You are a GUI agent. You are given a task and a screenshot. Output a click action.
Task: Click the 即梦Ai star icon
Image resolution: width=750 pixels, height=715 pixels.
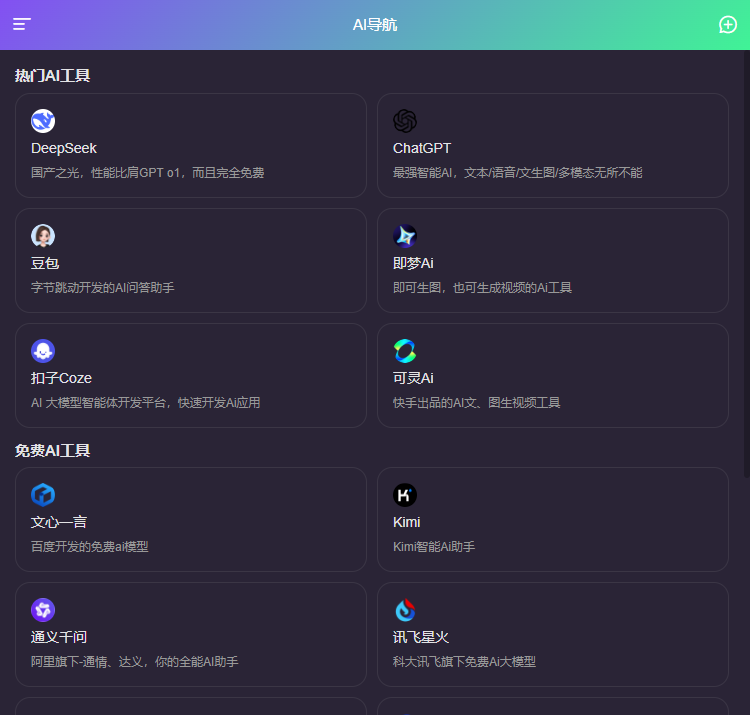tap(405, 236)
